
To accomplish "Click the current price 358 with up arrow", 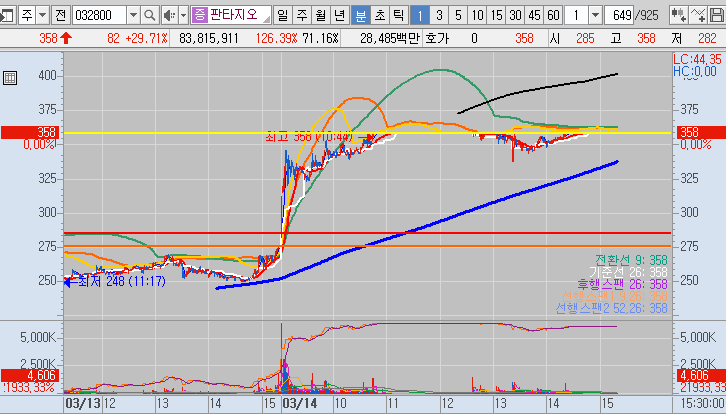I will 56,38.
